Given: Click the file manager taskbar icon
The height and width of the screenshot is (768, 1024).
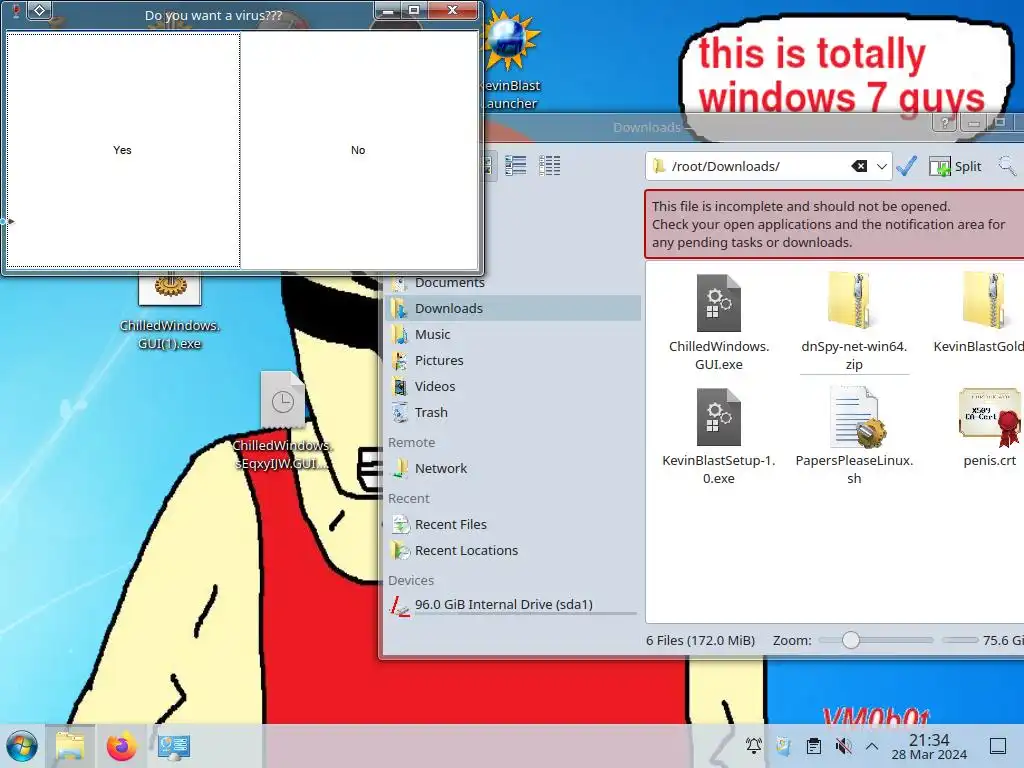Looking at the screenshot, I should [70, 746].
